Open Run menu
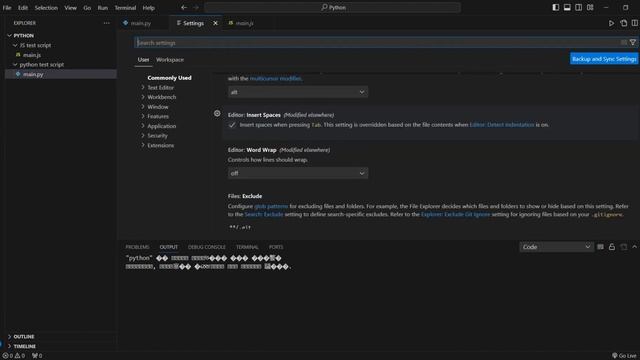640x360 pixels. pos(102,7)
